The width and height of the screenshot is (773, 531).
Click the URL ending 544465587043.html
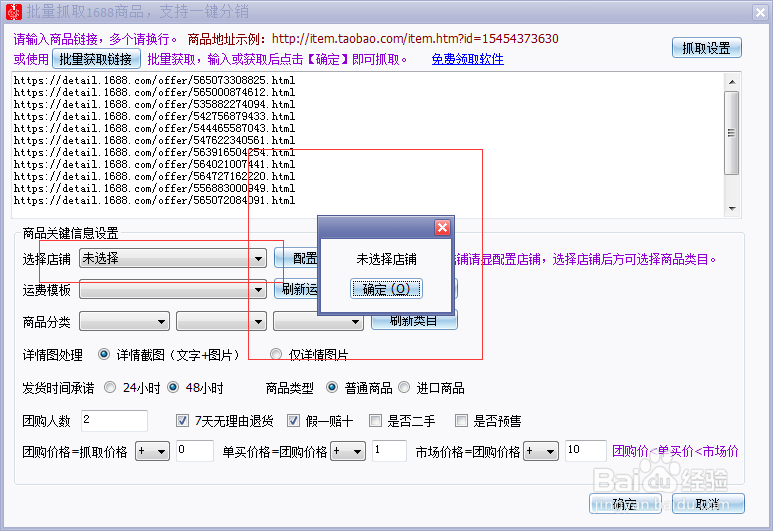(x=154, y=128)
